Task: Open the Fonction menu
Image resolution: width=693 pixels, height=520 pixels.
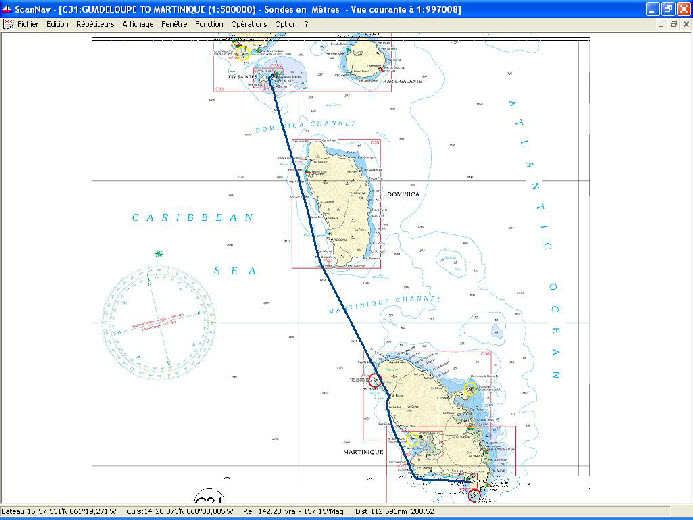Action: coord(210,23)
